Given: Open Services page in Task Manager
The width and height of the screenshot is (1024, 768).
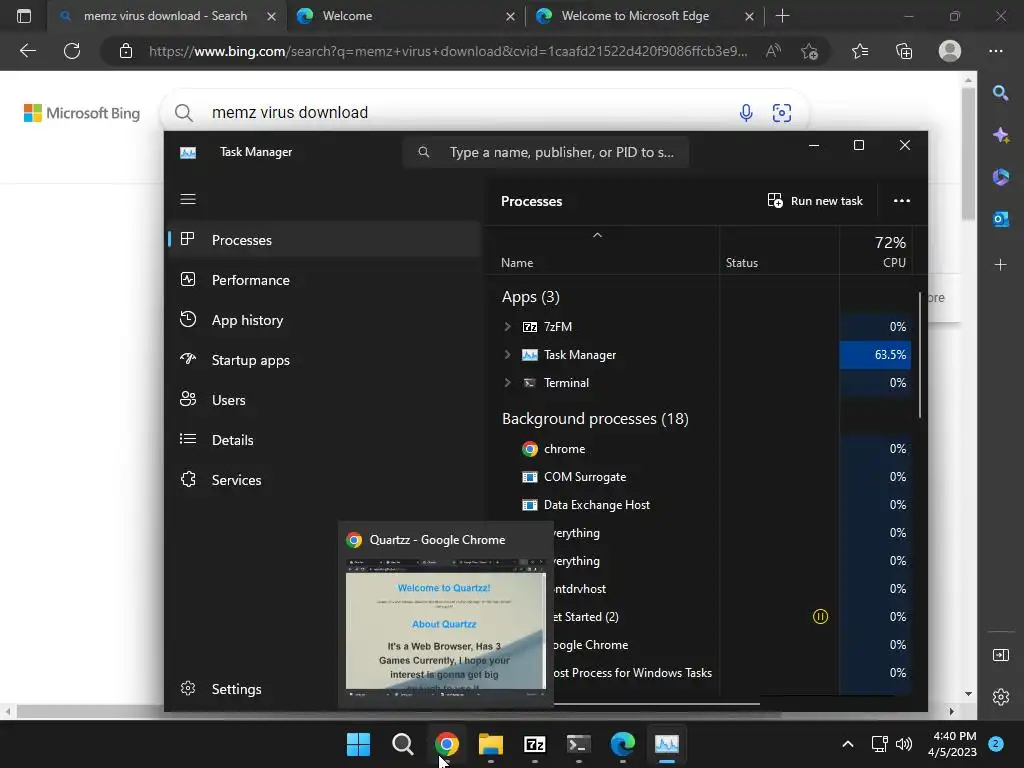Looking at the screenshot, I should (325, 480).
